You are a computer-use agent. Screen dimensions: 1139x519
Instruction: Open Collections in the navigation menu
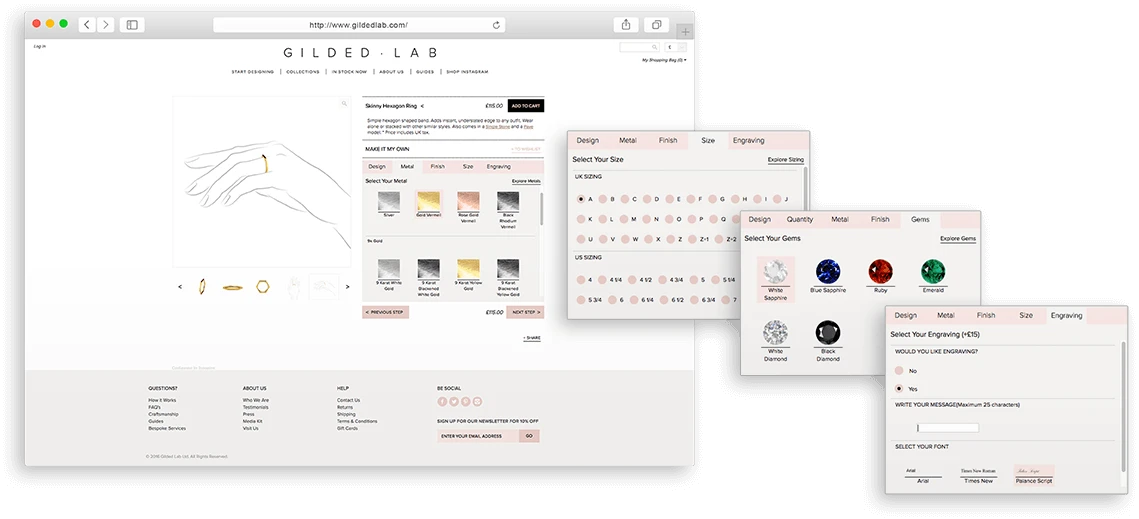pos(303,72)
